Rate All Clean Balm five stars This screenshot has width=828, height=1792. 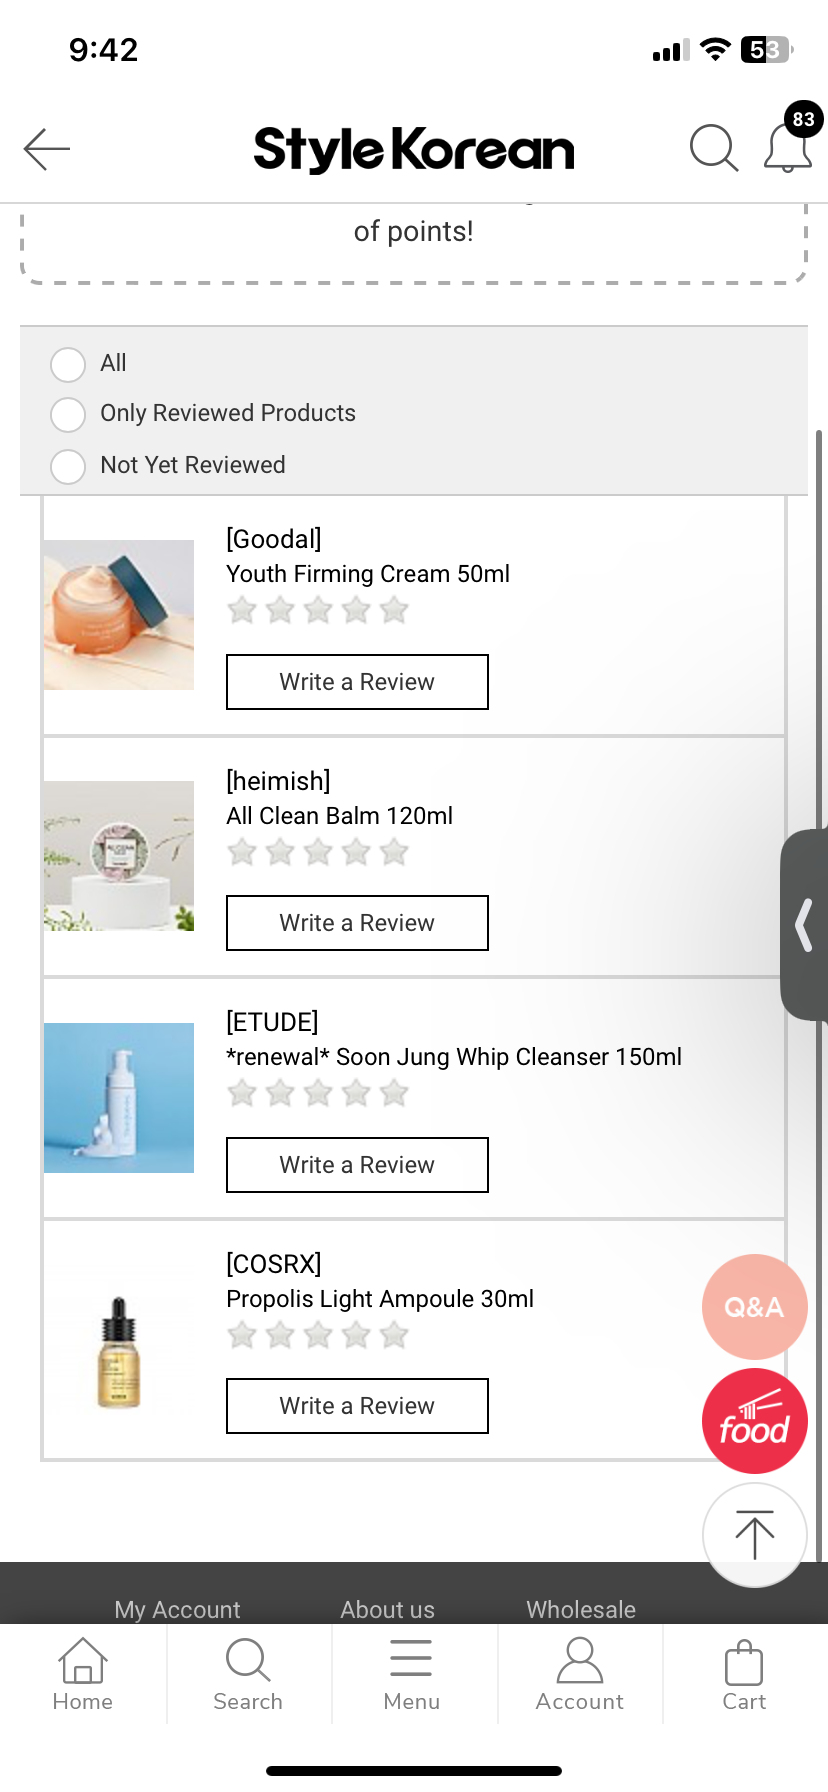(x=395, y=852)
